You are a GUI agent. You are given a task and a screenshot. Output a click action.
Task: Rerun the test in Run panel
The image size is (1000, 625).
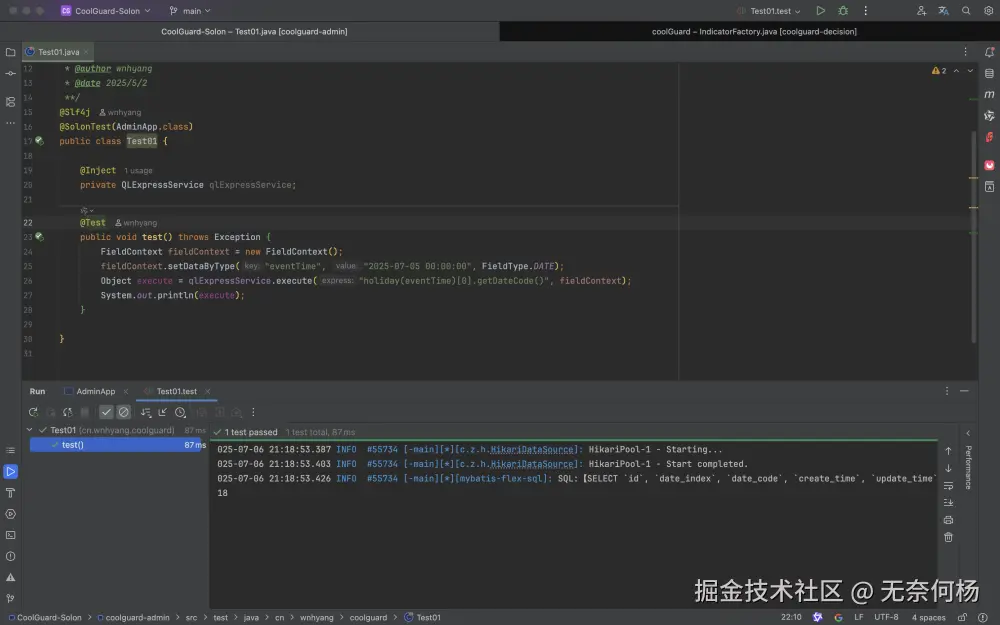(33, 413)
